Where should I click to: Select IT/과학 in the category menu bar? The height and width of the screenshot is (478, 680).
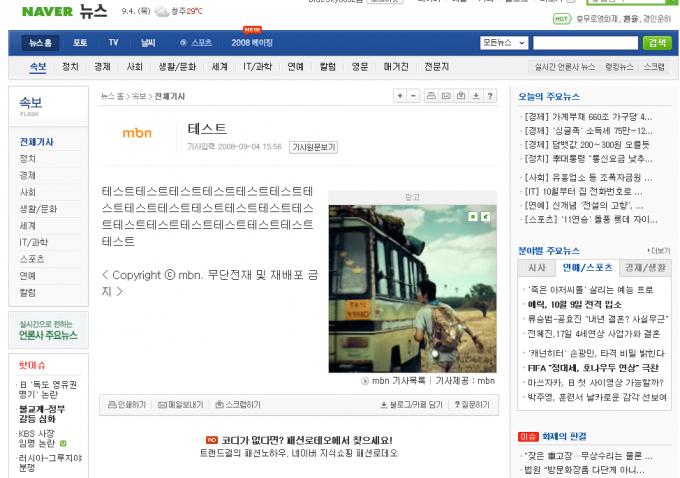coord(258,67)
